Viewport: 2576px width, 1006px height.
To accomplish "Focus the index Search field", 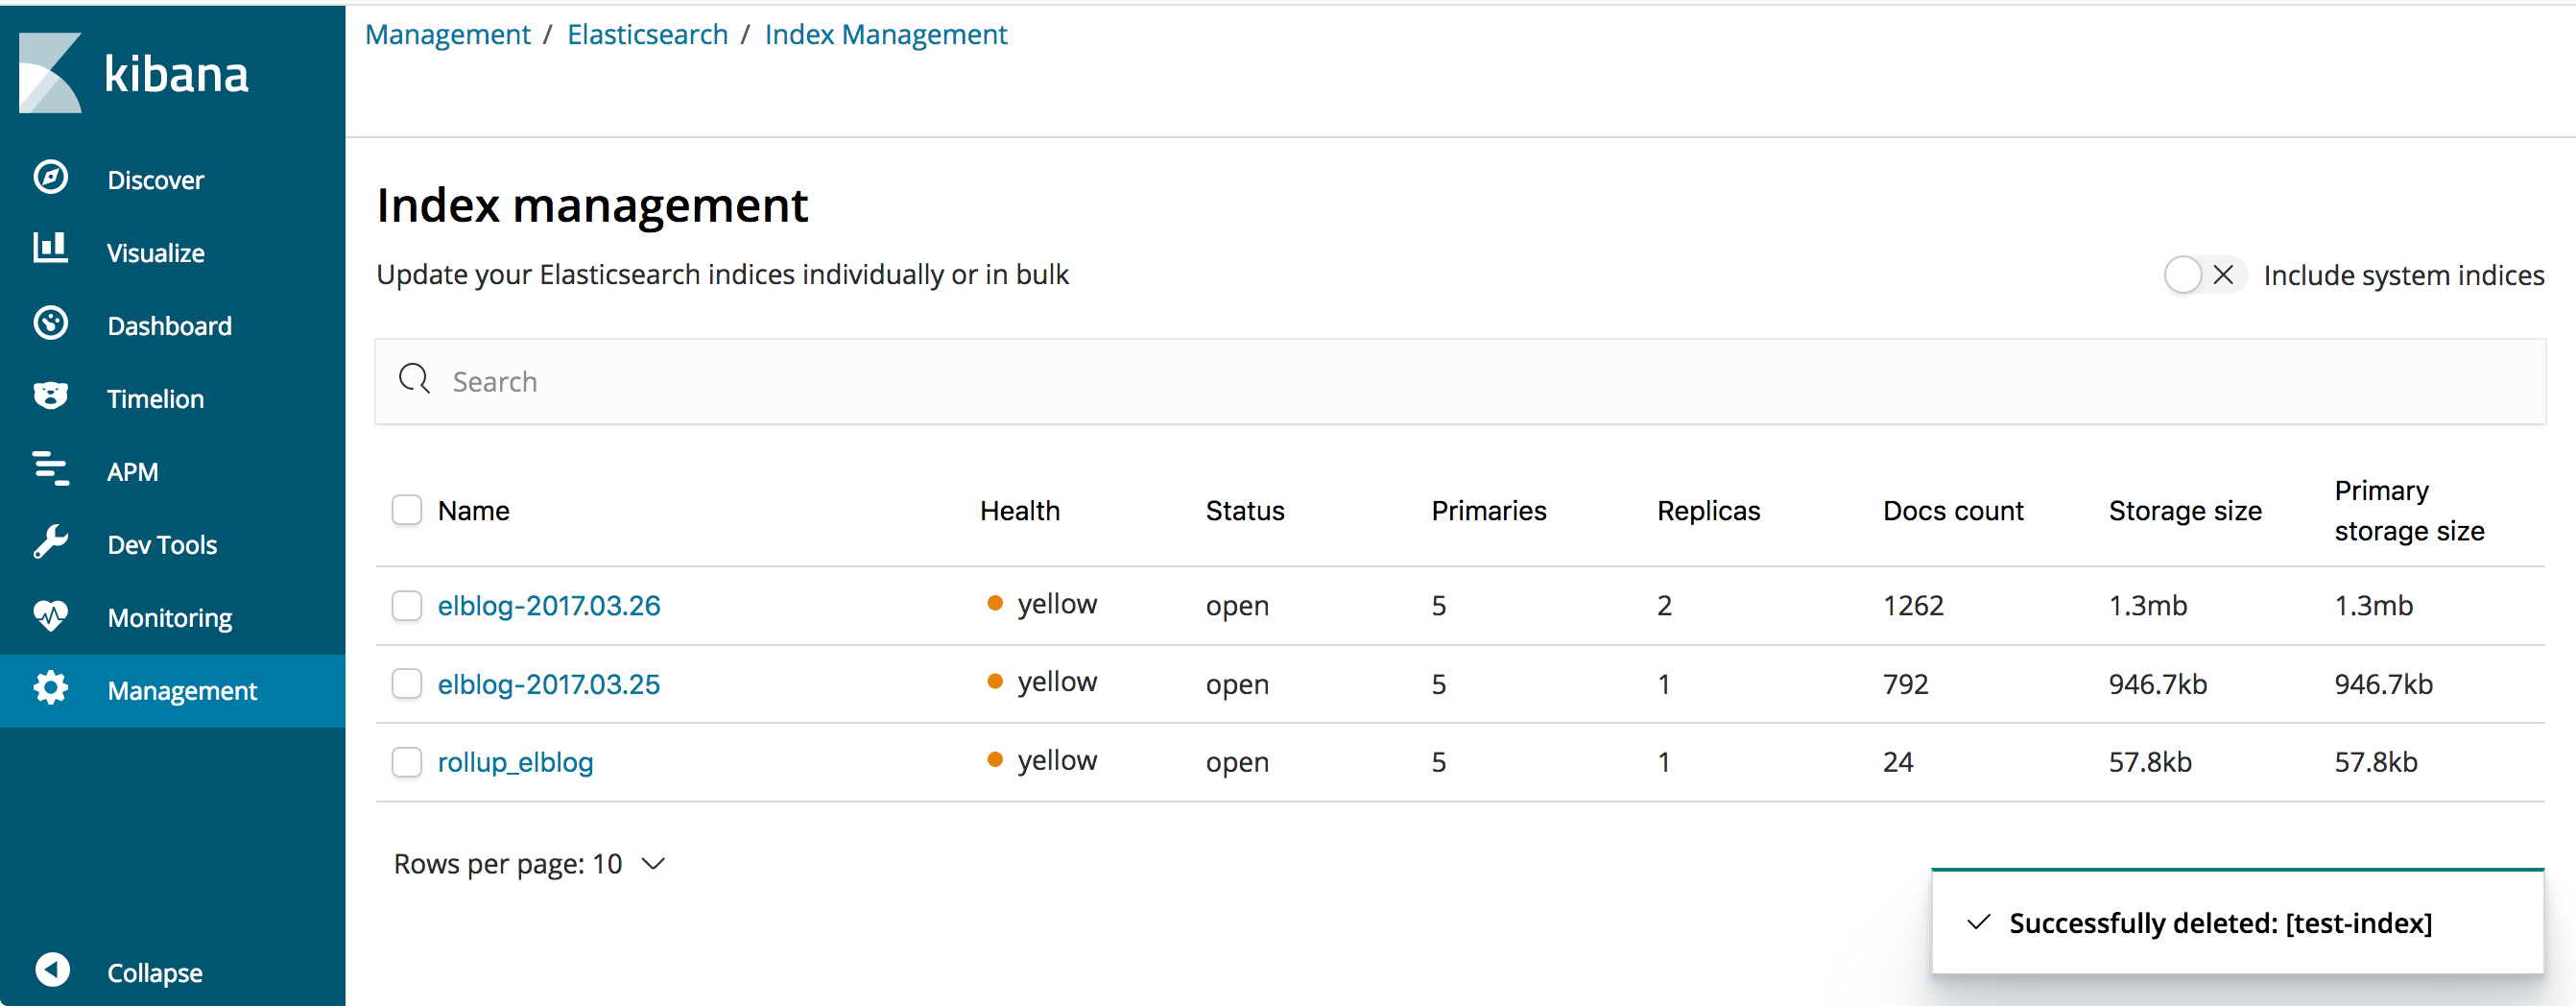I will [x=1460, y=381].
